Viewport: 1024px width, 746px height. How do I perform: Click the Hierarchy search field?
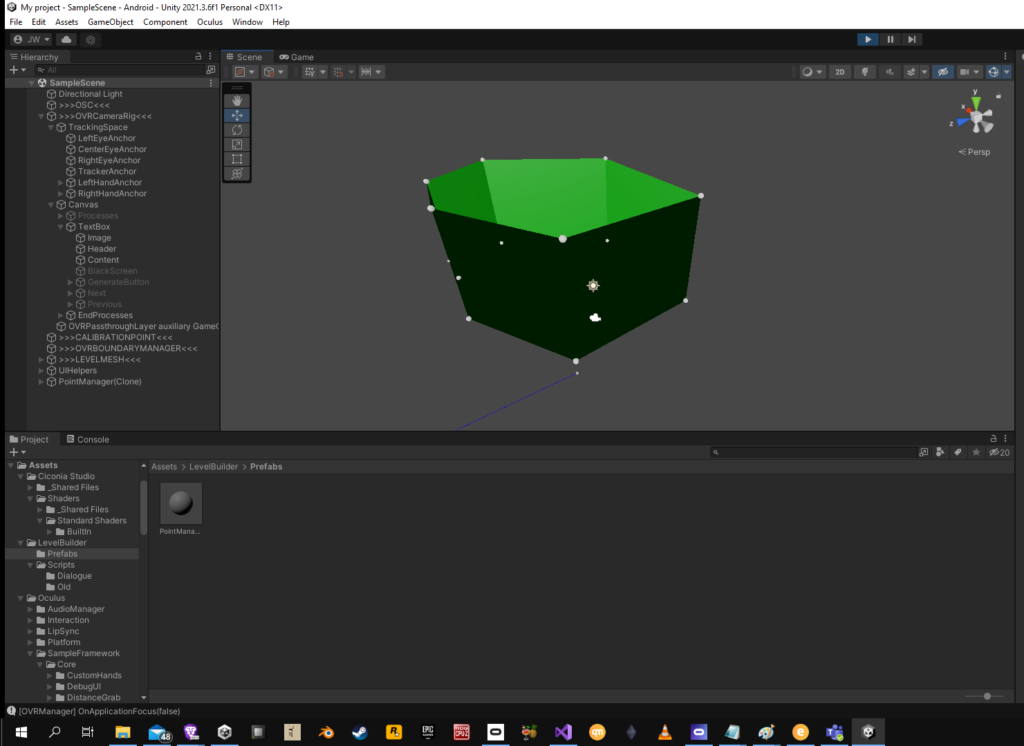[x=120, y=70]
